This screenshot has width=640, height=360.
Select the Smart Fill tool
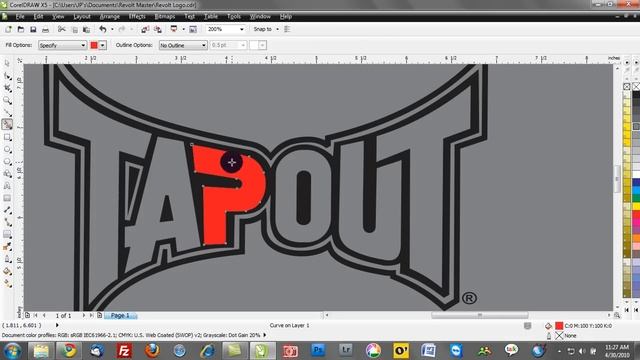pyautogui.click(x=7, y=124)
